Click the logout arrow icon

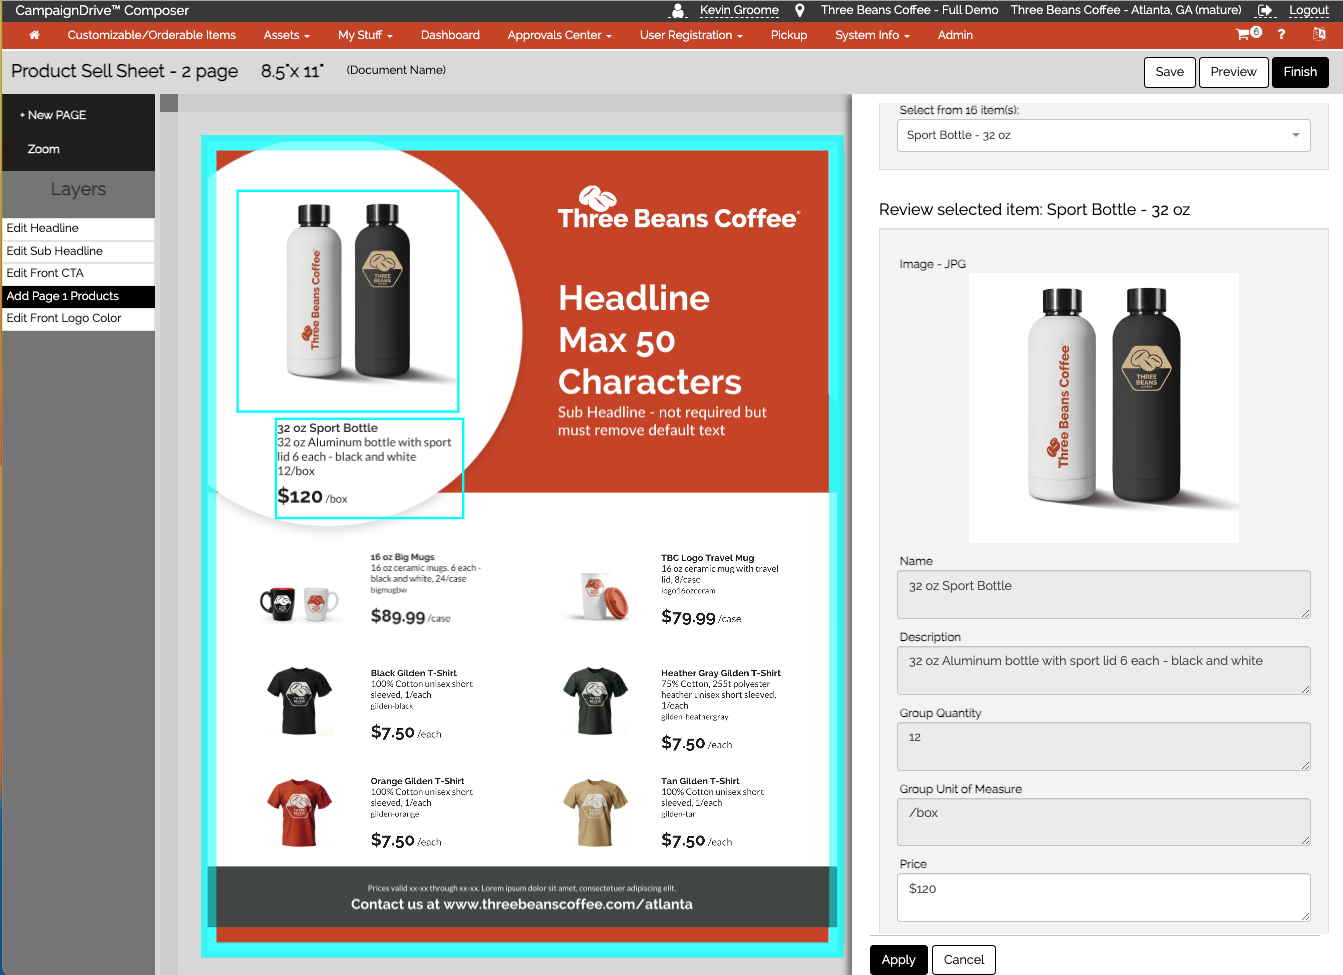tap(1265, 10)
